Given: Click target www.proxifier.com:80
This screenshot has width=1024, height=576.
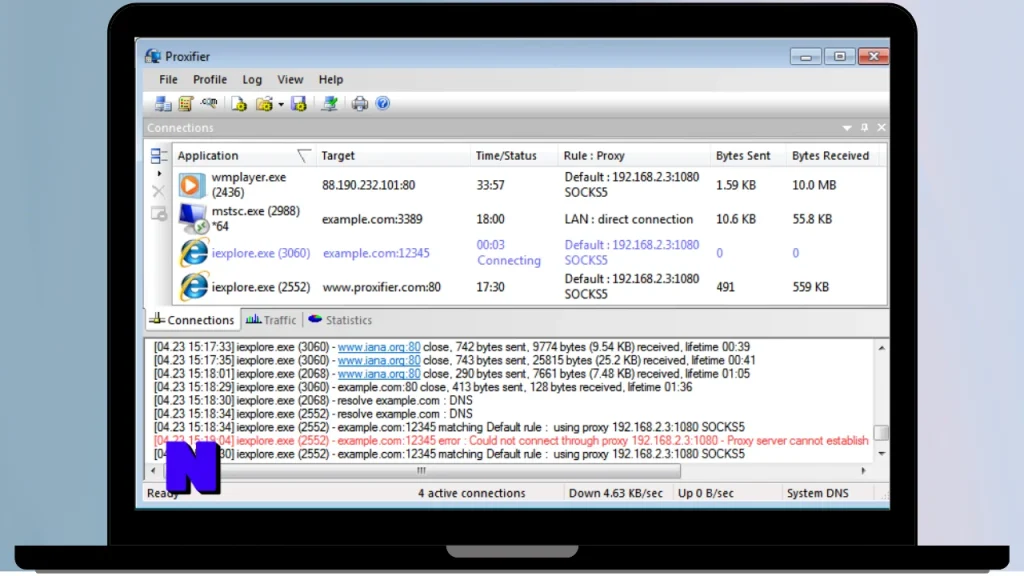Looking at the screenshot, I should pyautogui.click(x=381, y=287).
